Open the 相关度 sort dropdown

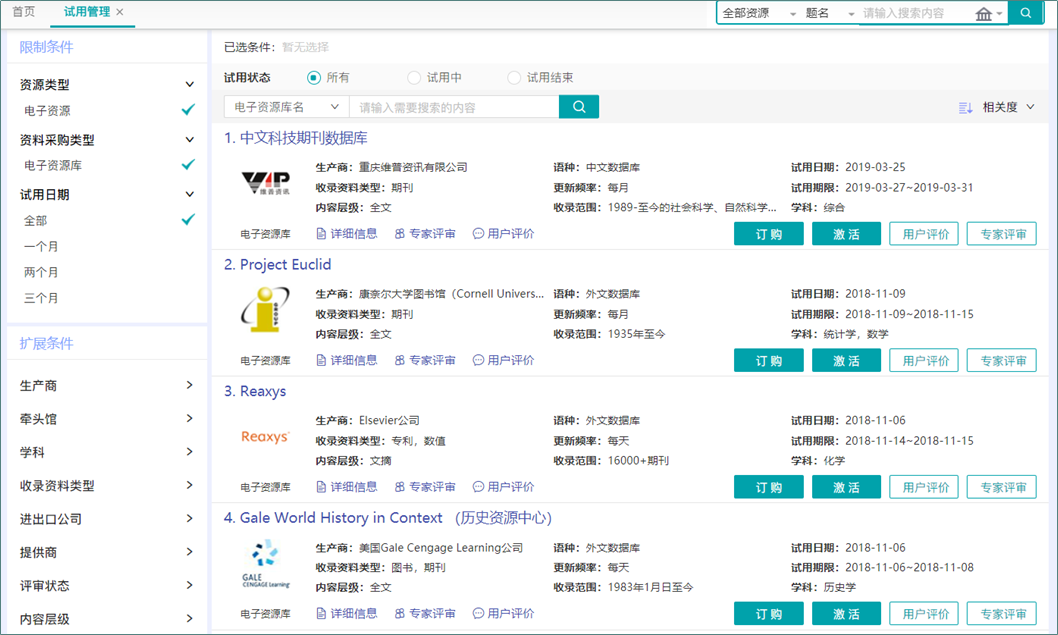coord(1009,107)
